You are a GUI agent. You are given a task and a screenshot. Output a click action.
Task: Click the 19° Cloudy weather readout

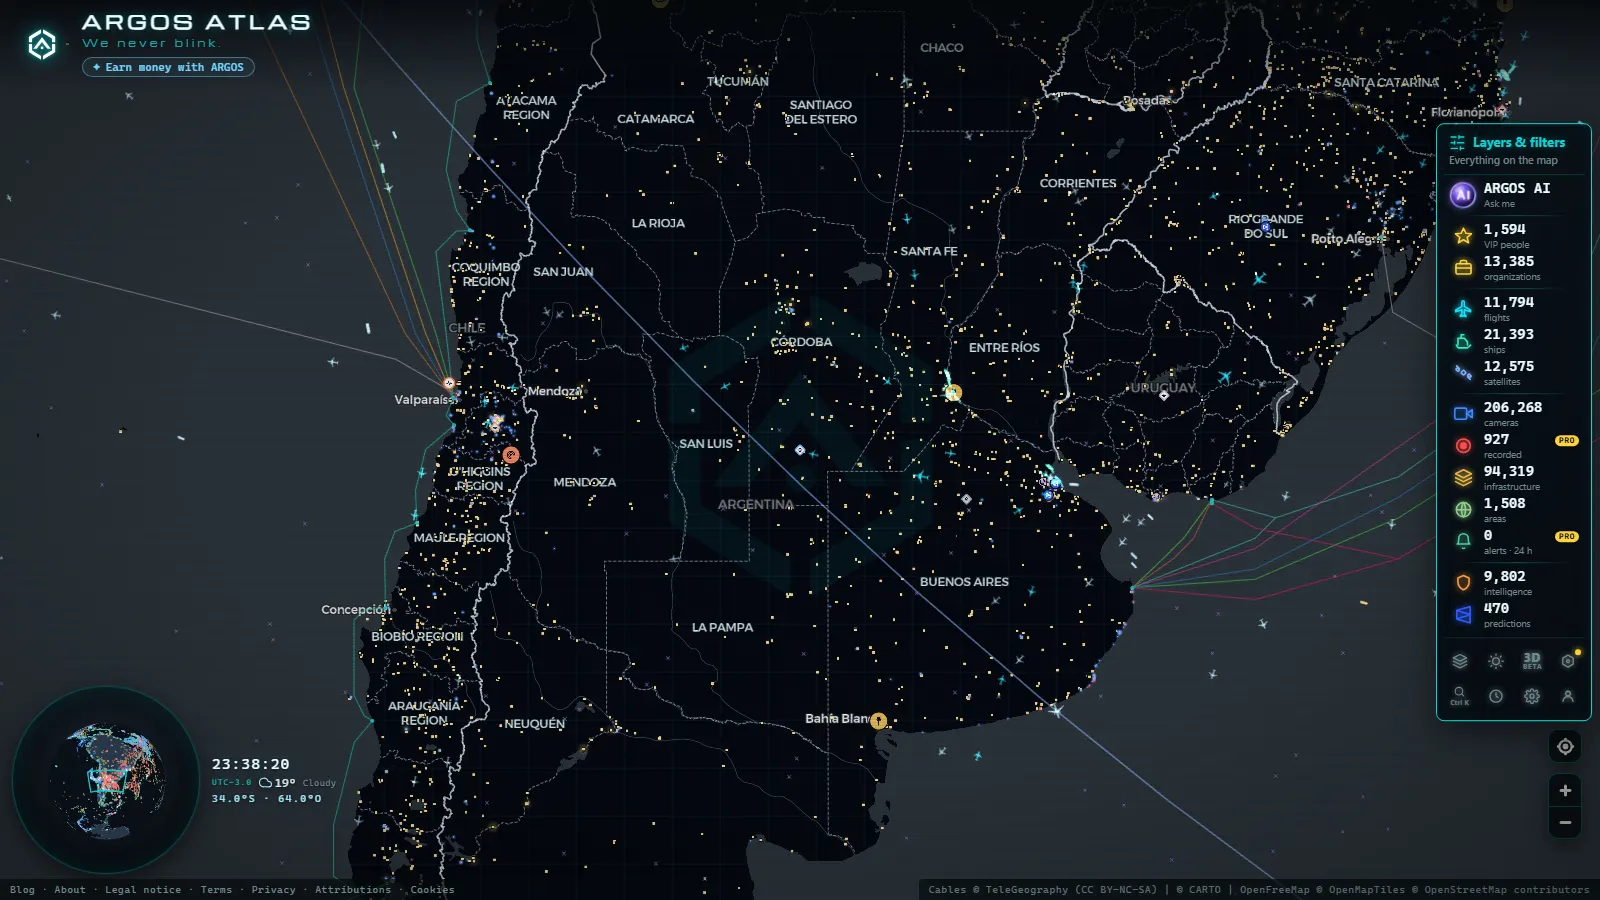[297, 783]
